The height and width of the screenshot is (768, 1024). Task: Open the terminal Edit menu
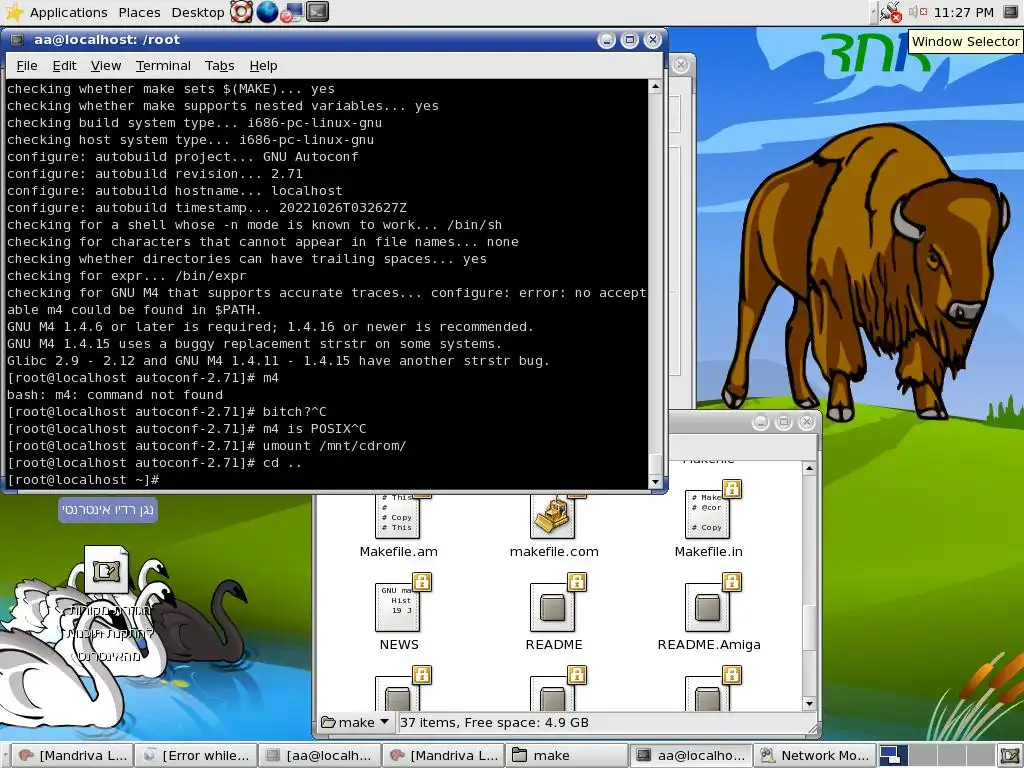click(65, 65)
